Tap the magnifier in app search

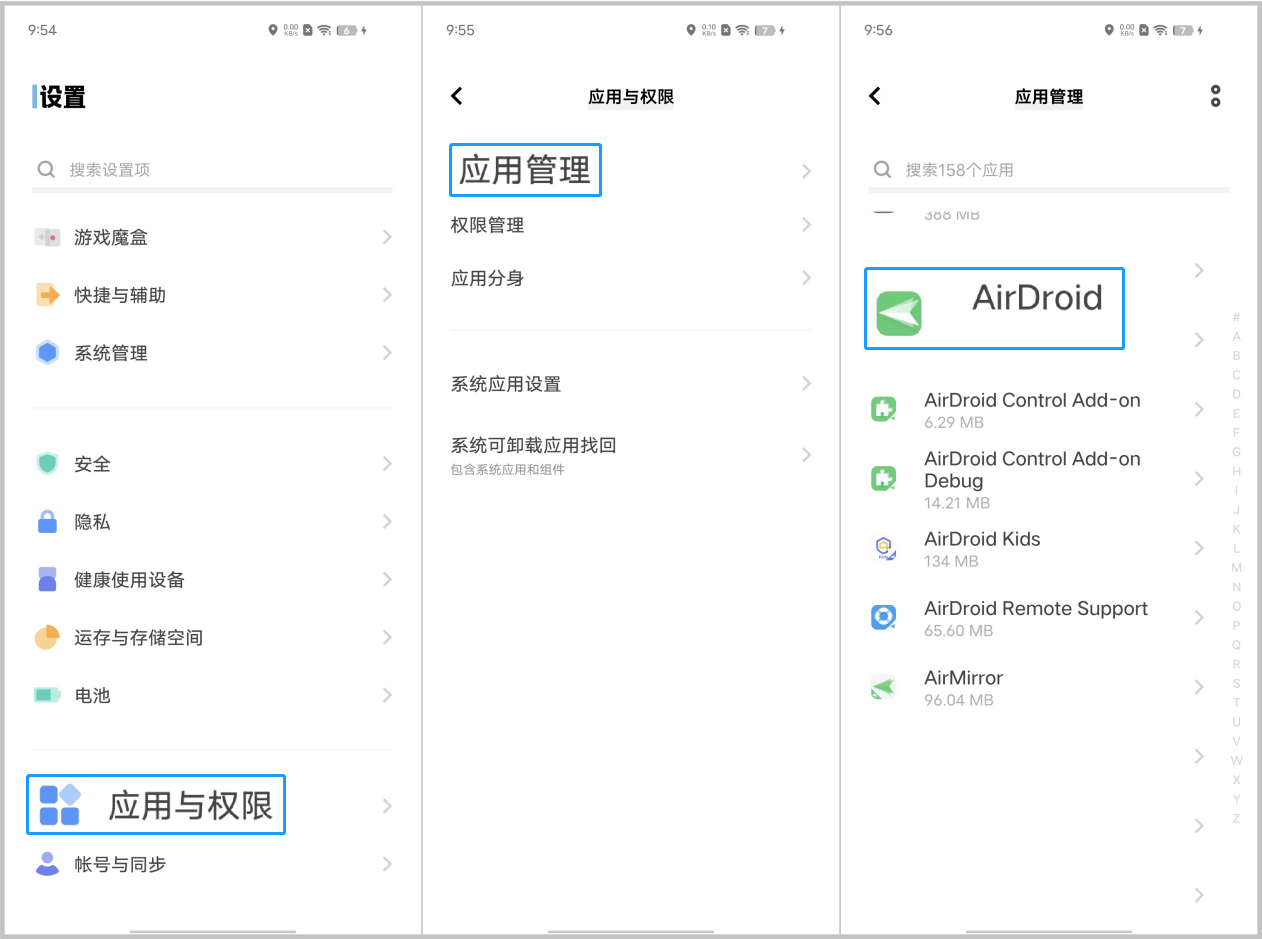[x=882, y=169]
